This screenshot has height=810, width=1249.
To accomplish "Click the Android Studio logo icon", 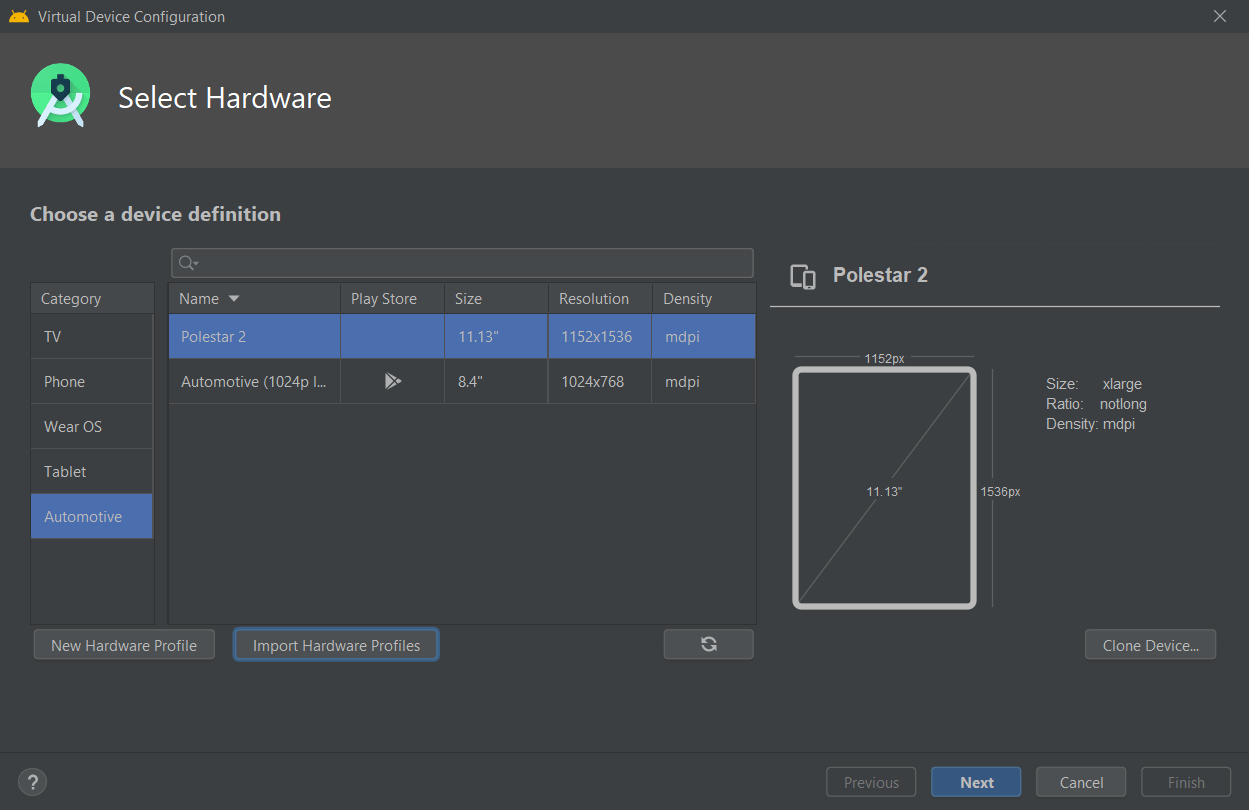I will pos(61,96).
